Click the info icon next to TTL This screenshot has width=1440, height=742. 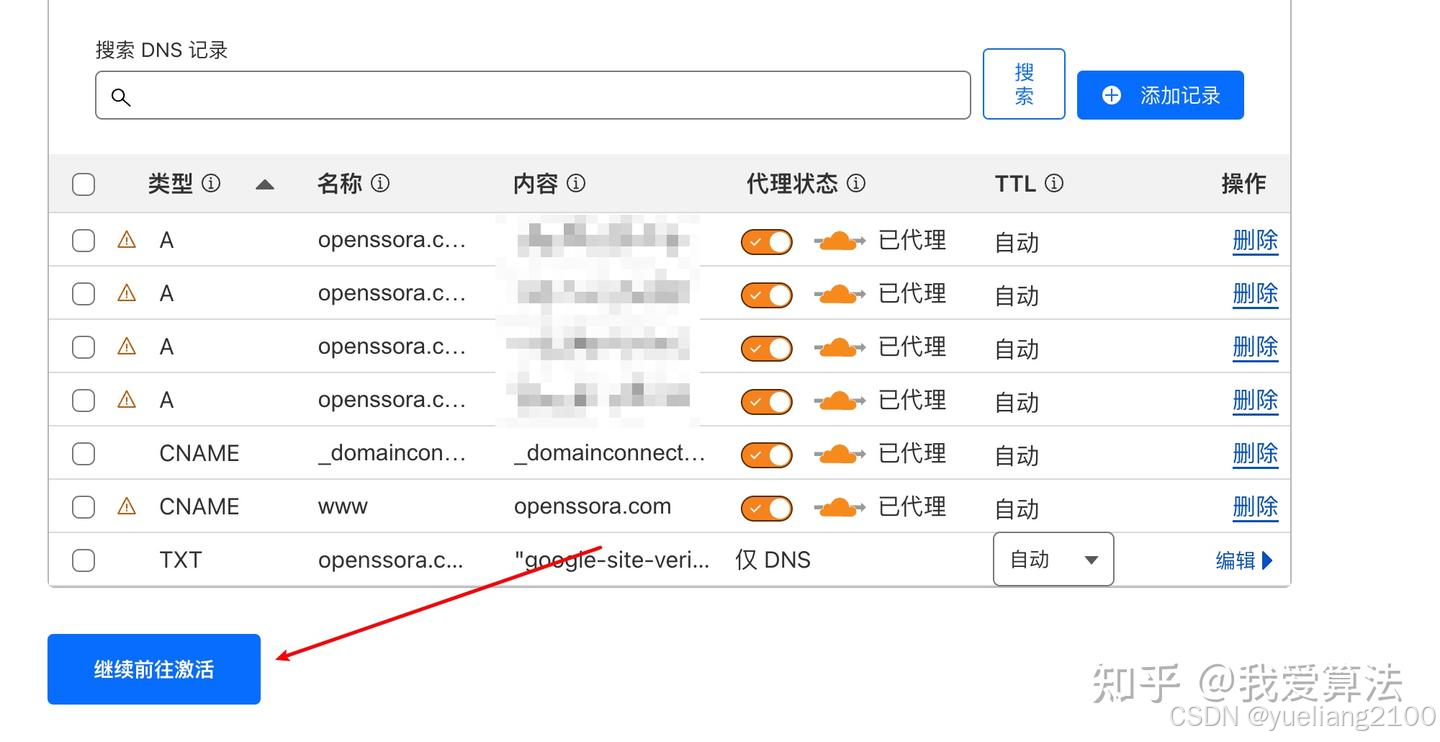pyautogui.click(x=1054, y=184)
